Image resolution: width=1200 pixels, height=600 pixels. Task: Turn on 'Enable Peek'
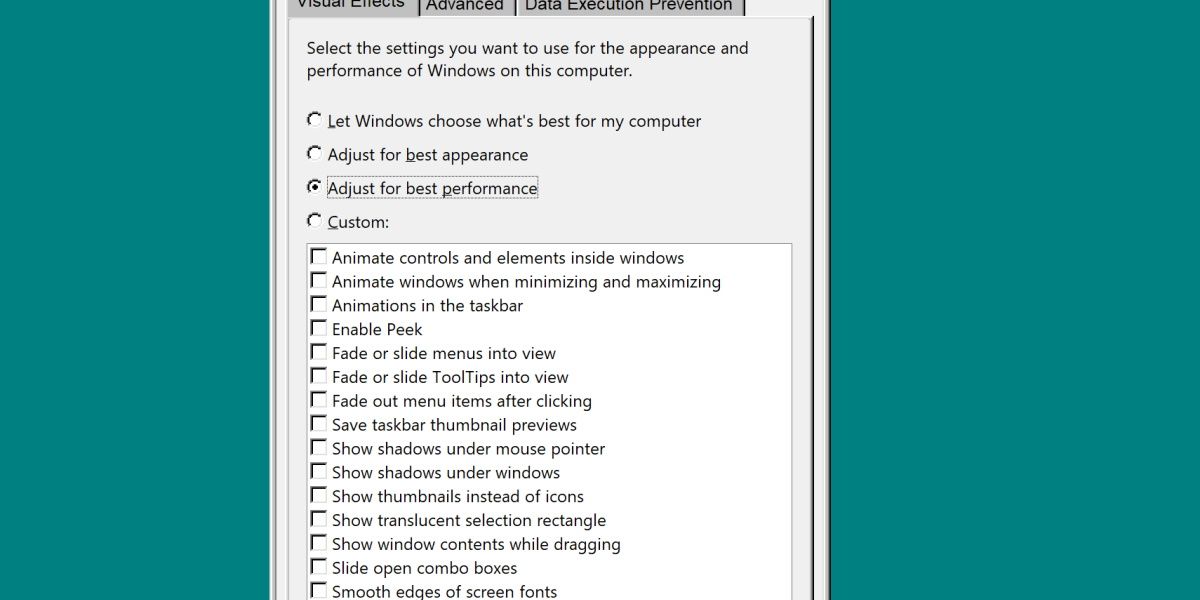(319, 328)
